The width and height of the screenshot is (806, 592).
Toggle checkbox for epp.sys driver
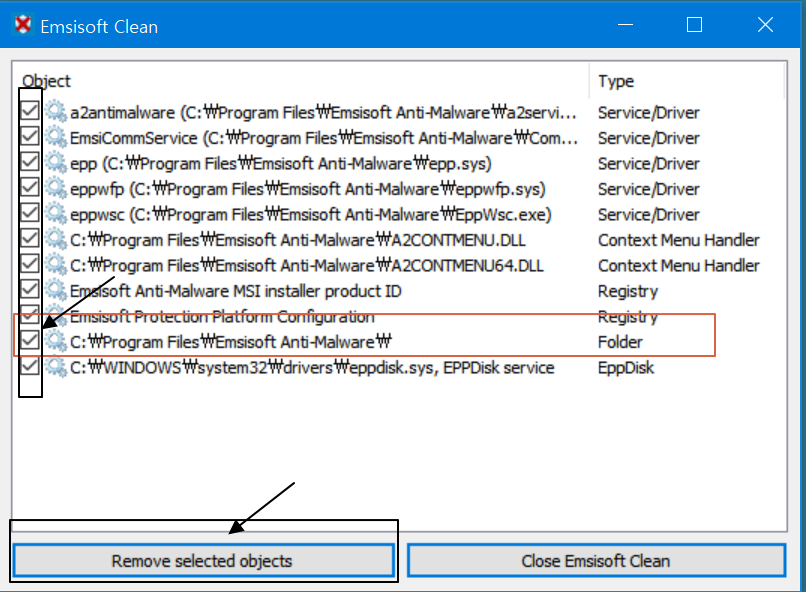30,161
